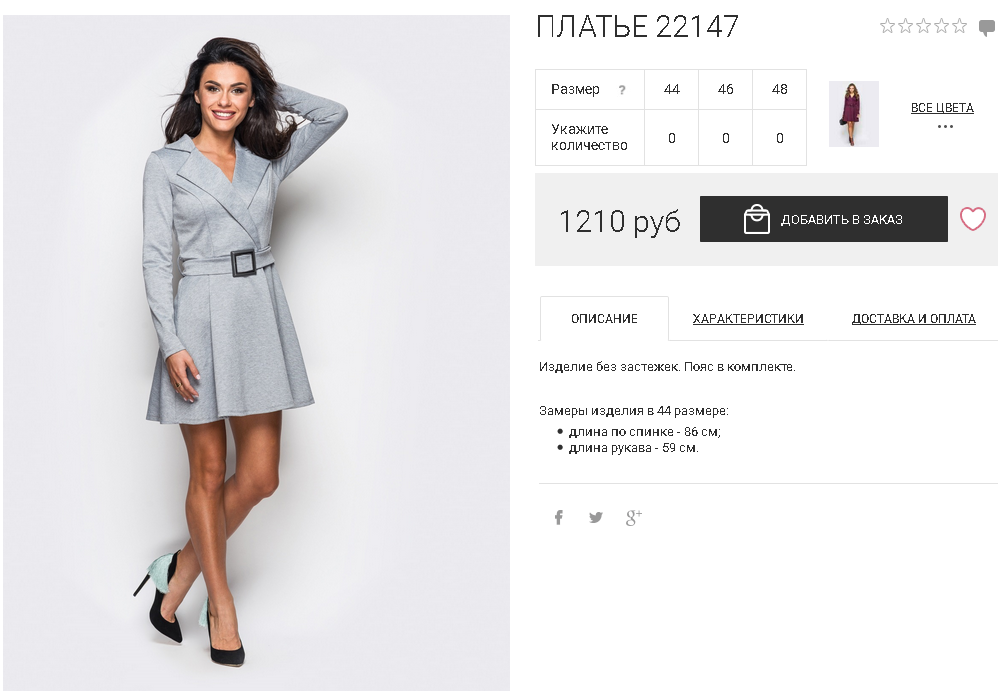This screenshot has width=998, height=694.
Task: Open the Все цвета link
Action: click(942, 108)
